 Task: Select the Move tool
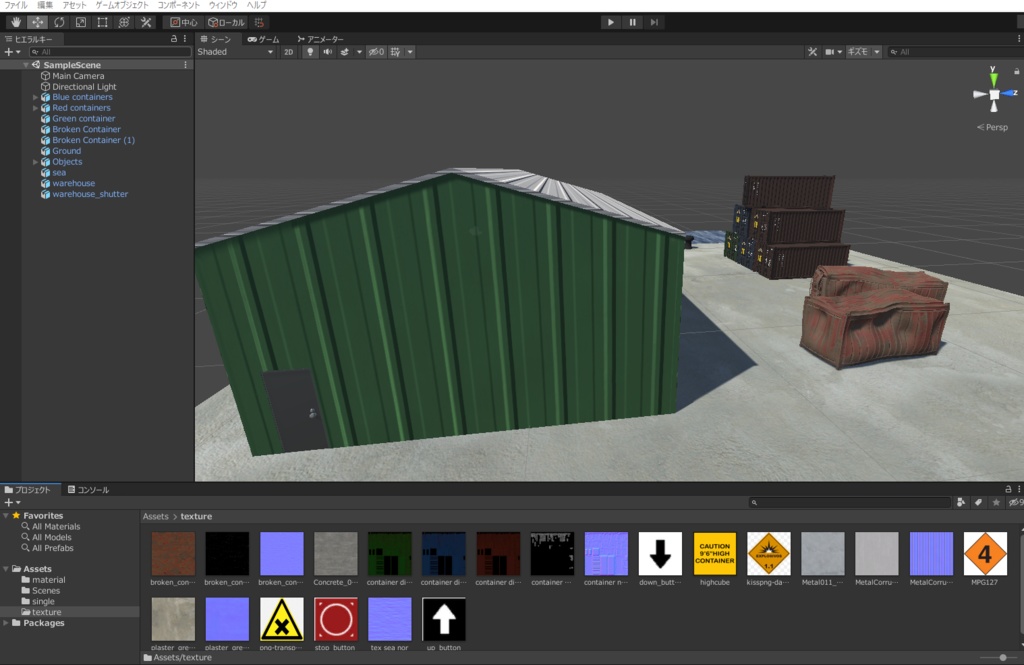point(37,22)
